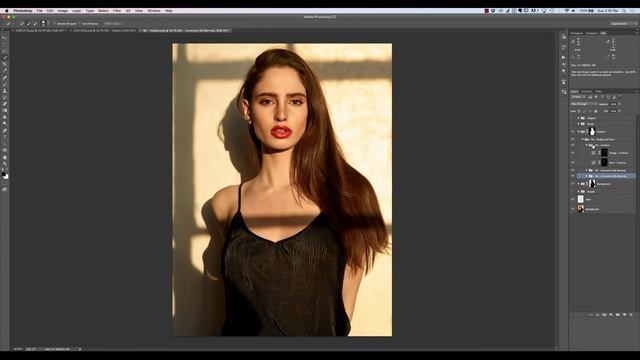Viewport: 640px width, 360px height.
Task: Open the Layer menu
Action: (76, 11)
